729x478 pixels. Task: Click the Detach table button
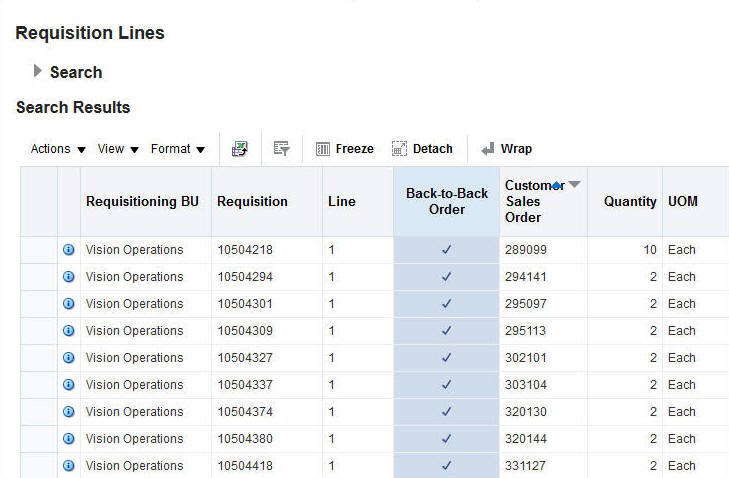[x=422, y=149]
